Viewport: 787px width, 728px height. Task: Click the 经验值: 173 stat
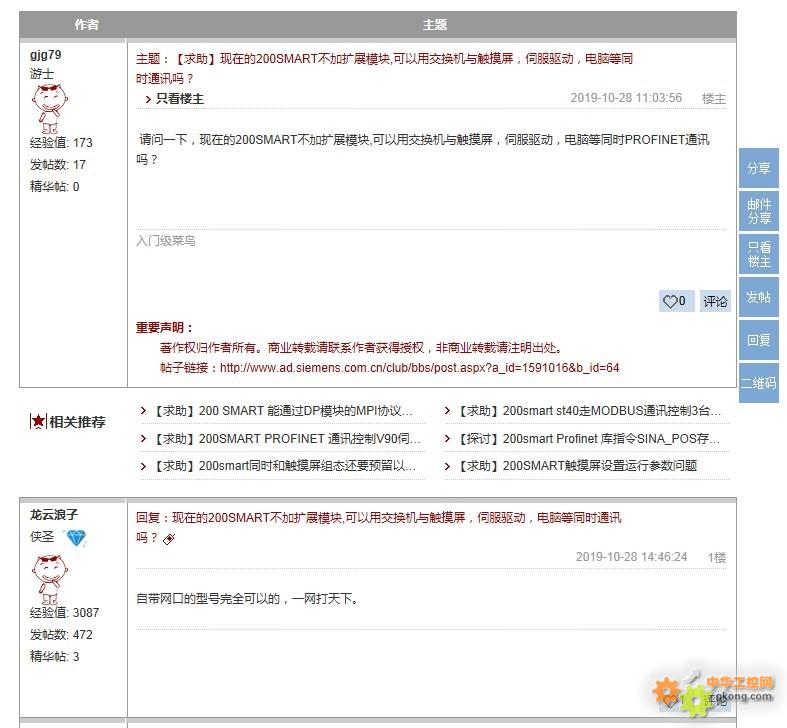[x=61, y=143]
